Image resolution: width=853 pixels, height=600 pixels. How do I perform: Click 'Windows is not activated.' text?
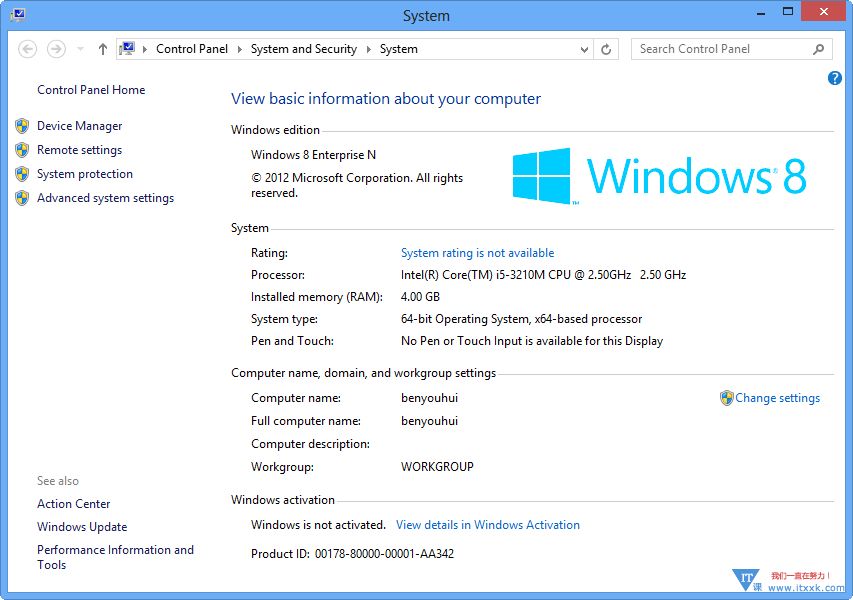click(x=318, y=525)
